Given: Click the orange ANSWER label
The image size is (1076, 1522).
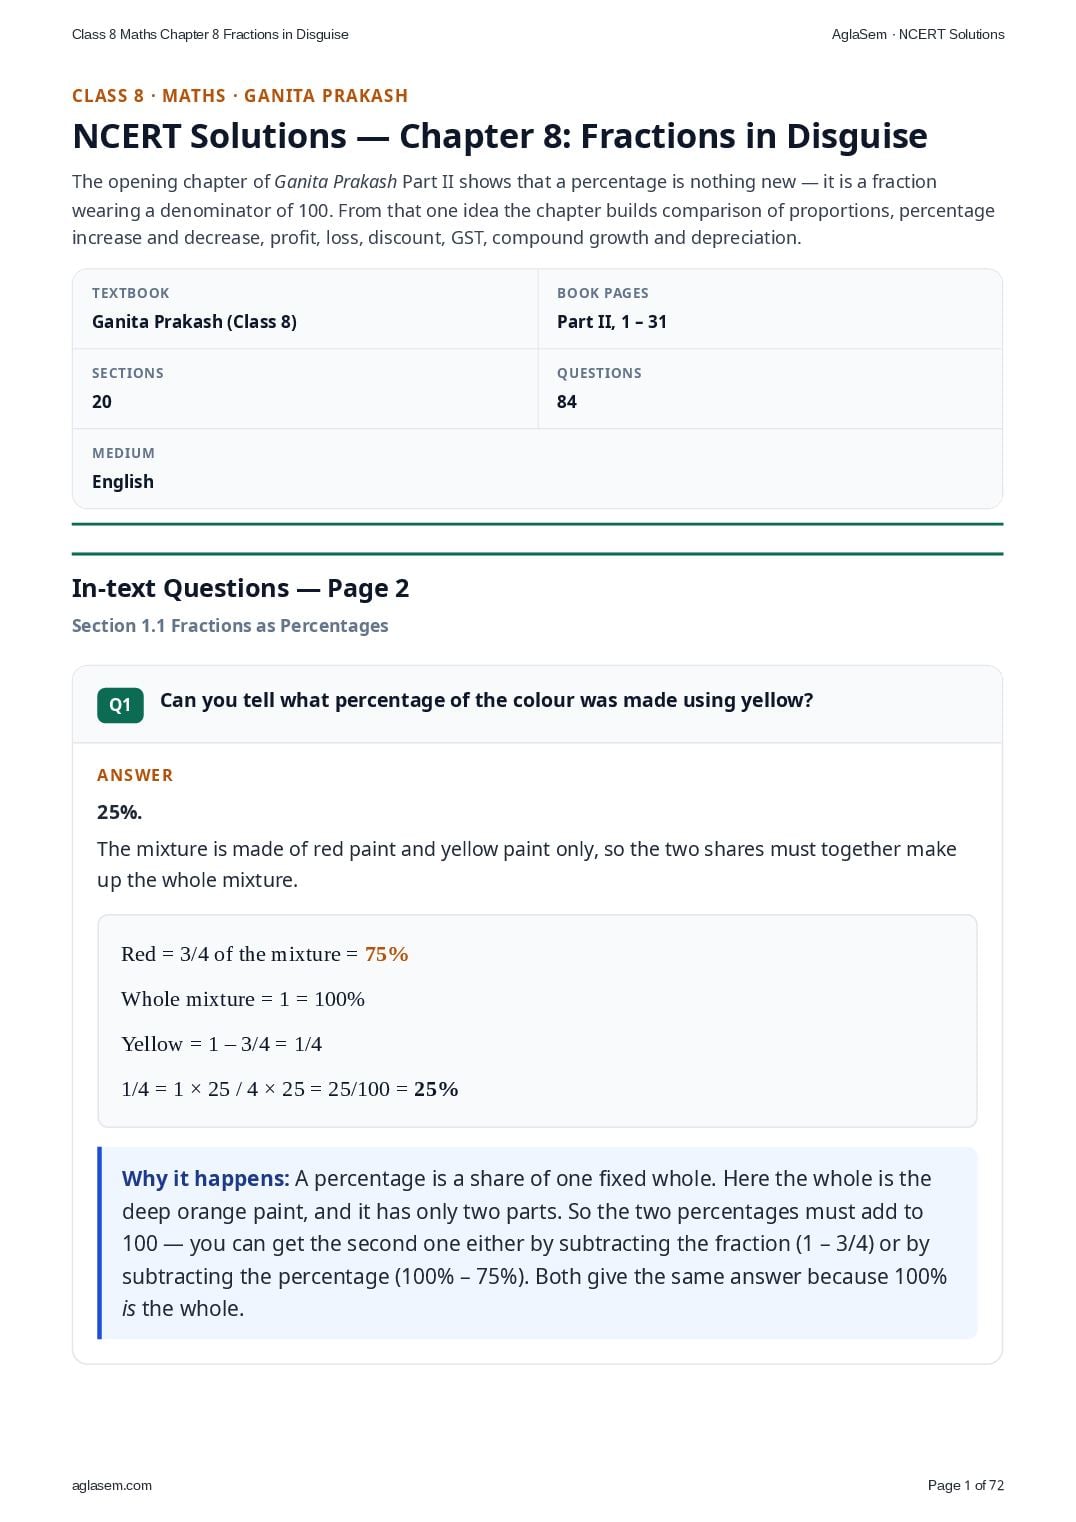Looking at the screenshot, I should pos(135,775).
